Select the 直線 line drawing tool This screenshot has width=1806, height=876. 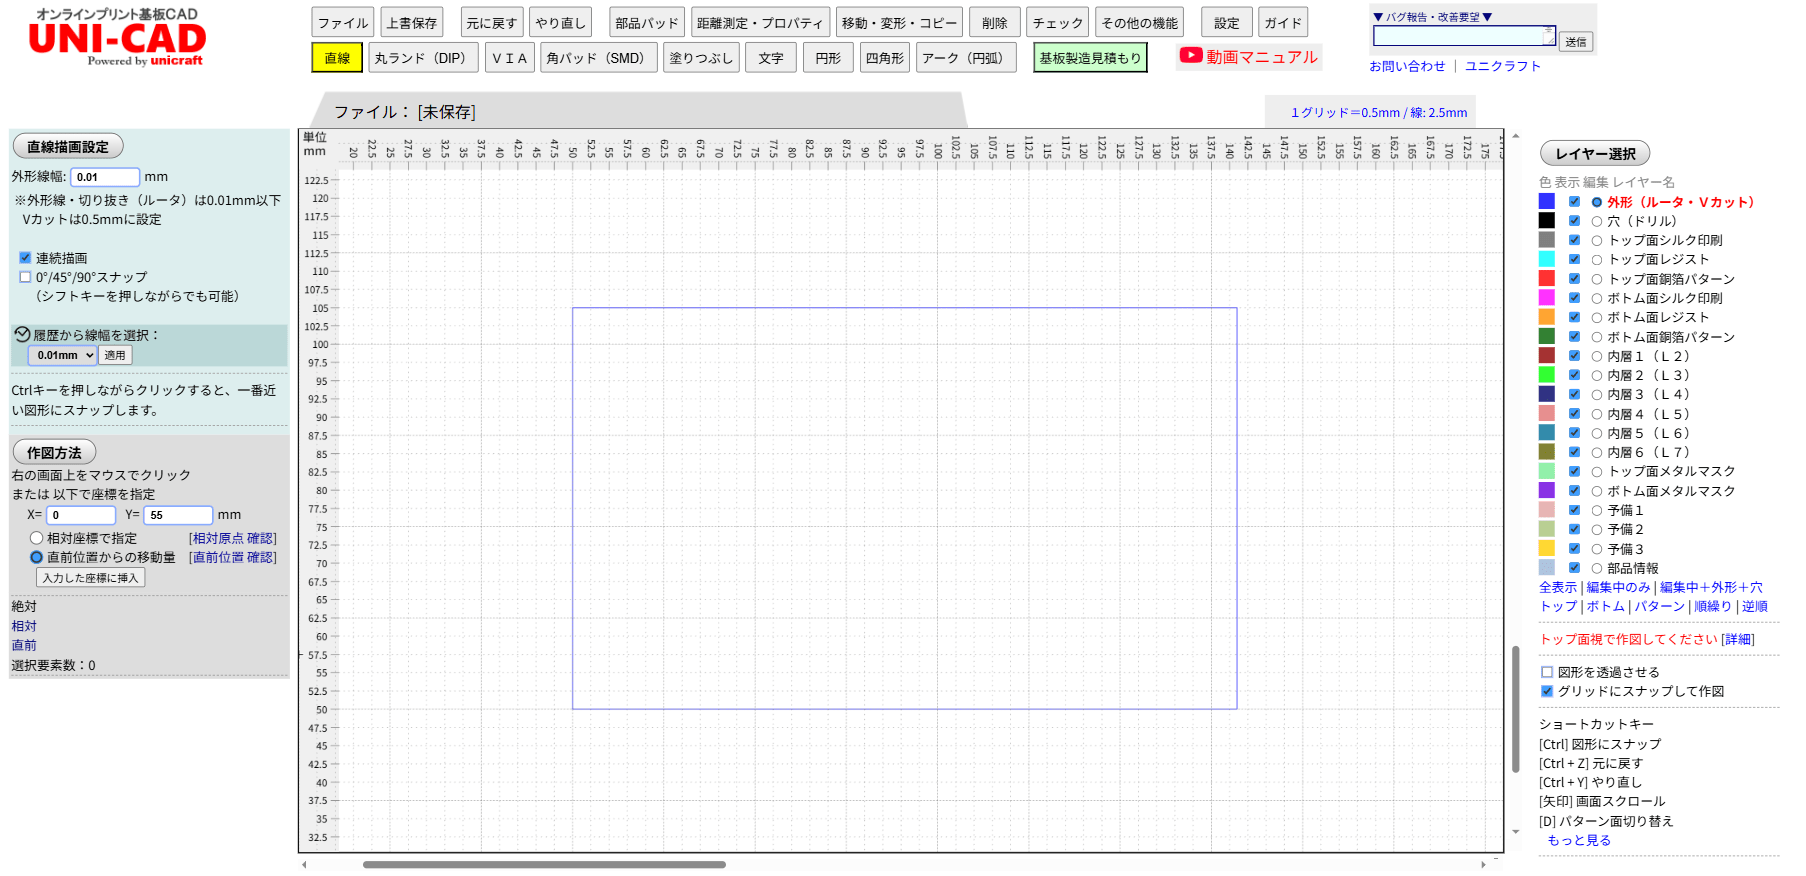(x=337, y=58)
